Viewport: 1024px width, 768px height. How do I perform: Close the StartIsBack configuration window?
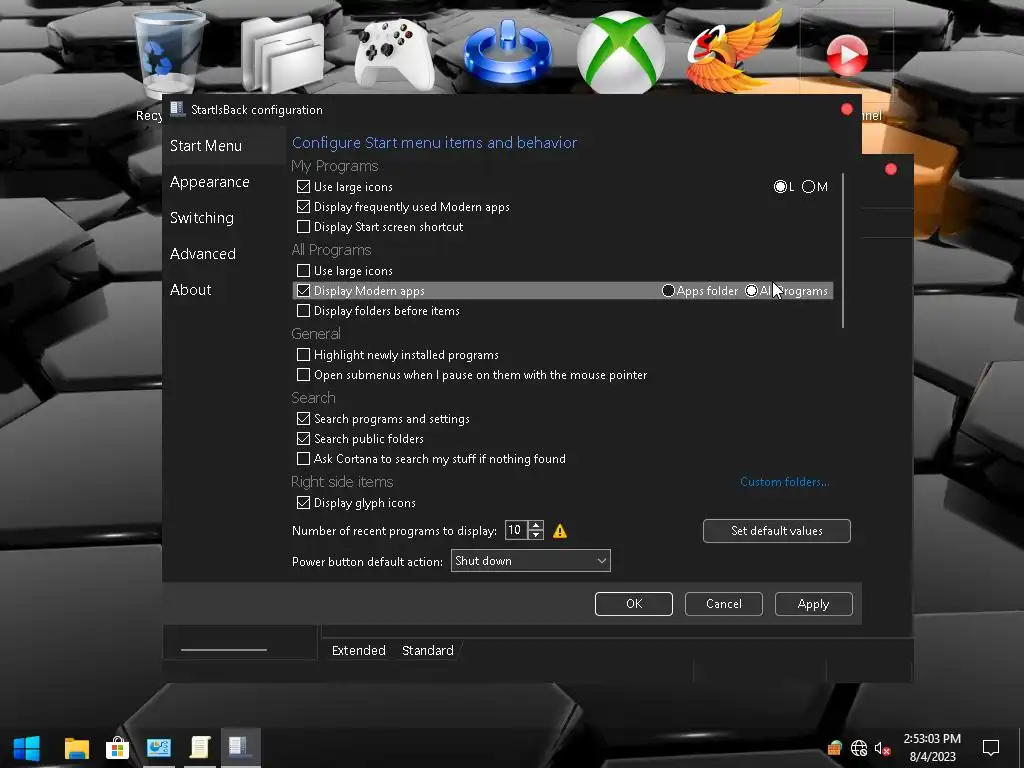[846, 110]
